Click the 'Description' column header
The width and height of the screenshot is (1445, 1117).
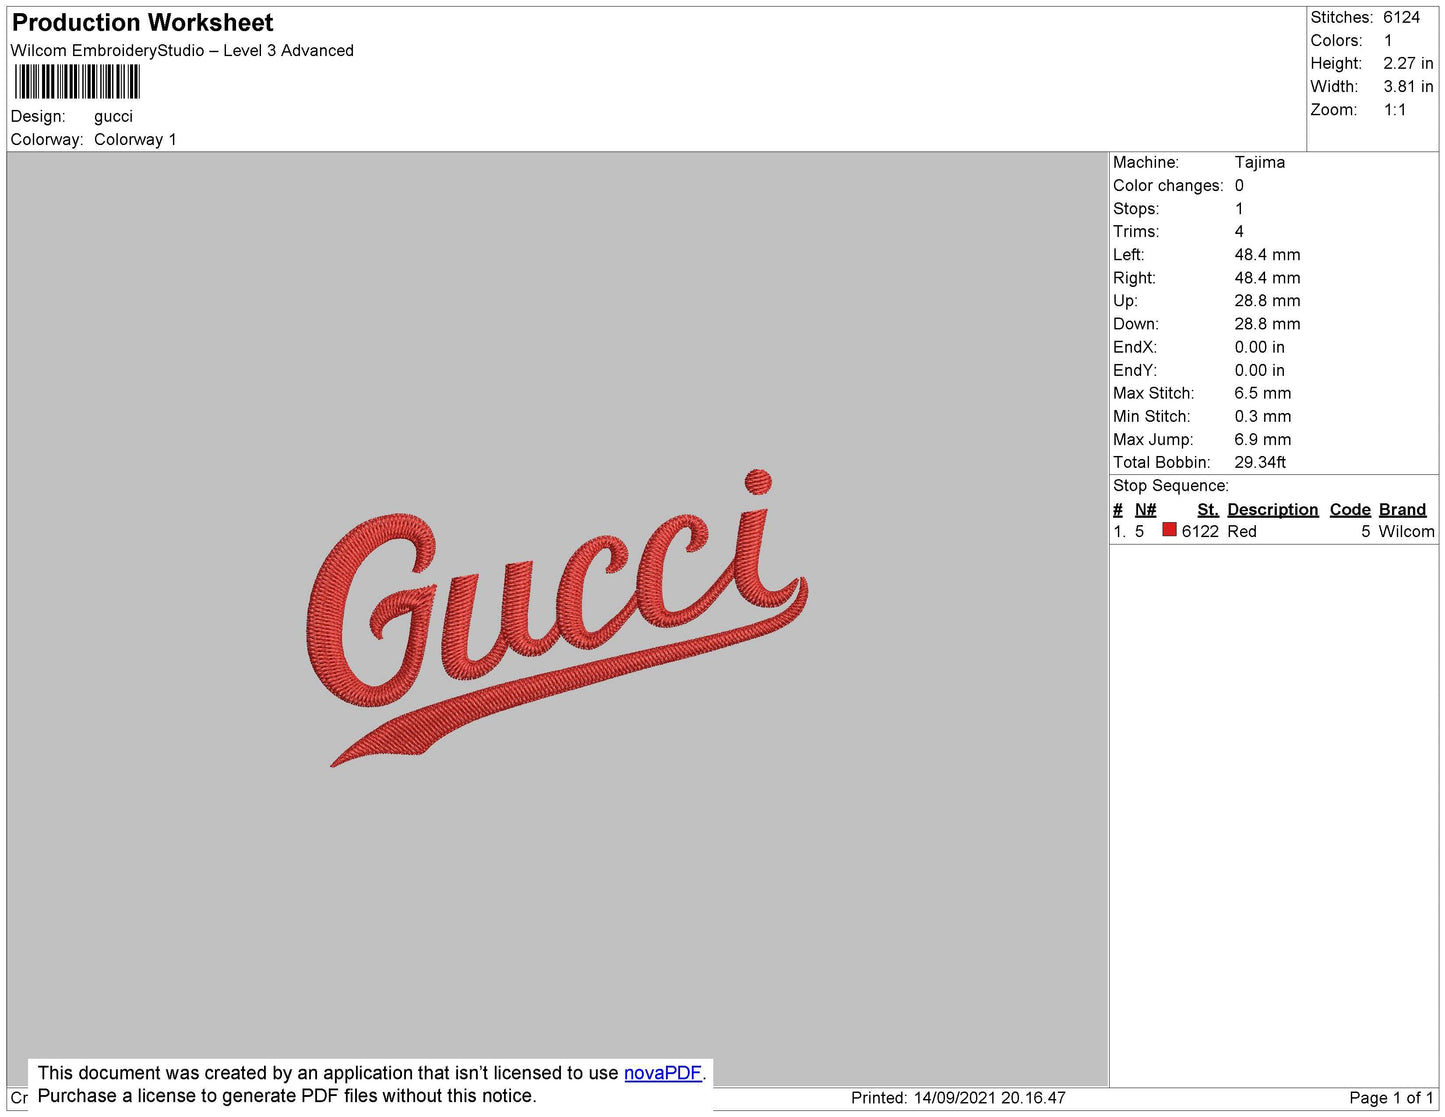1273,509
